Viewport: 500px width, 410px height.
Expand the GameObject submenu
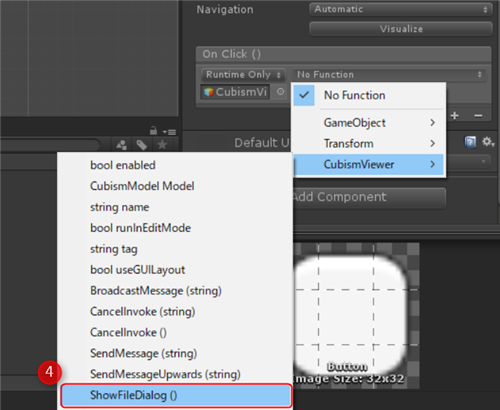[x=369, y=123]
